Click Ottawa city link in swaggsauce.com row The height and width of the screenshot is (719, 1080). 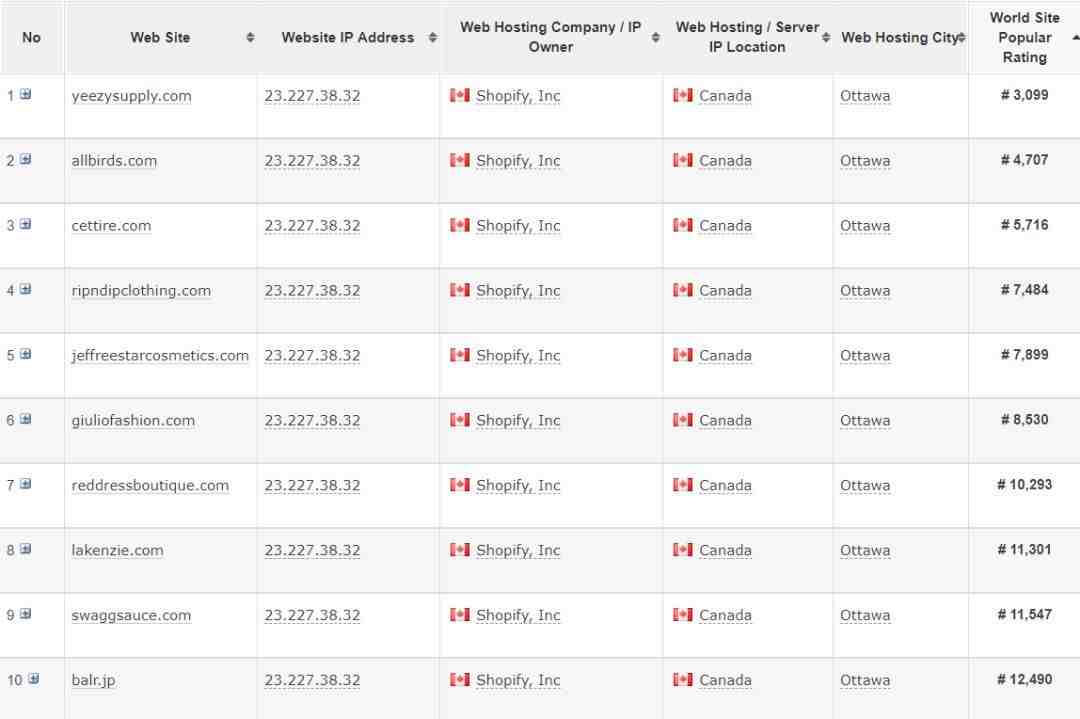click(865, 615)
